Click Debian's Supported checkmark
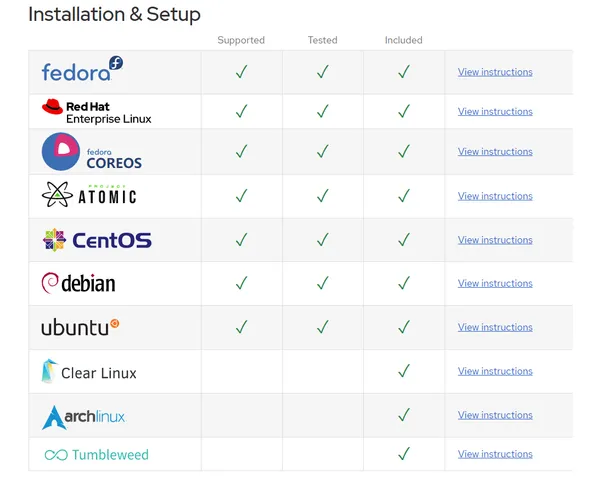 coord(242,283)
